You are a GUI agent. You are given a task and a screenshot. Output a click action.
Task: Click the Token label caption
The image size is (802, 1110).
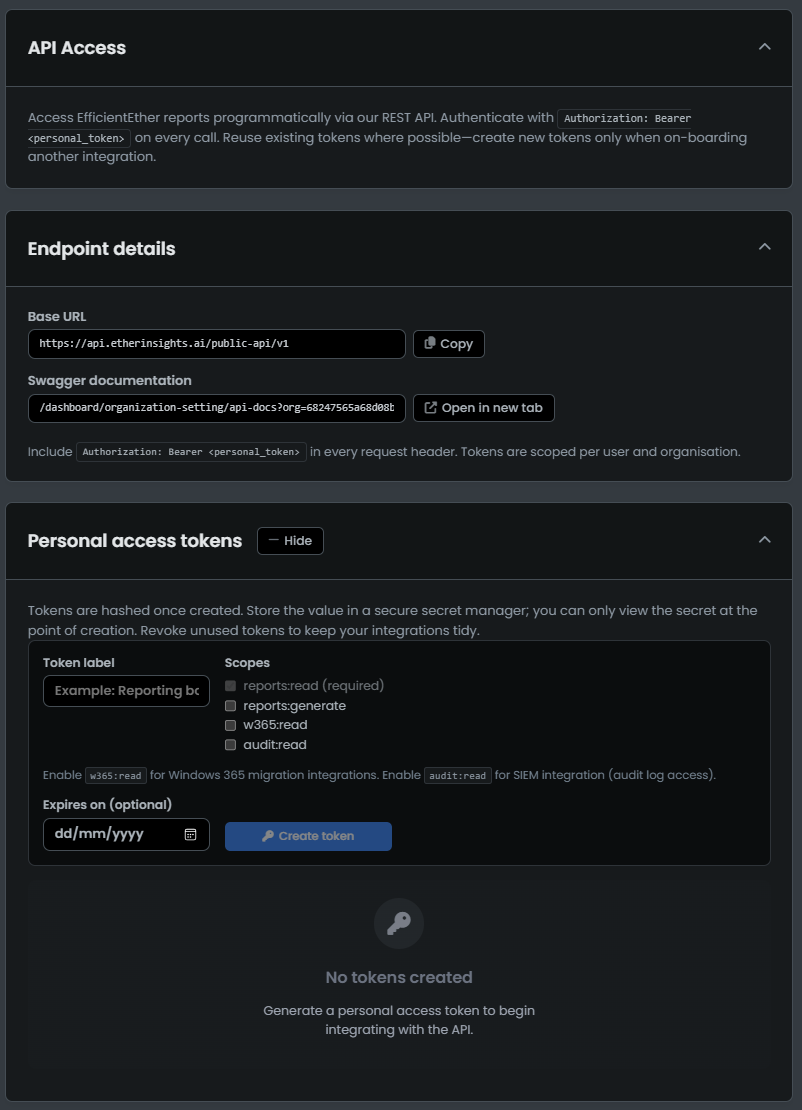coord(79,663)
